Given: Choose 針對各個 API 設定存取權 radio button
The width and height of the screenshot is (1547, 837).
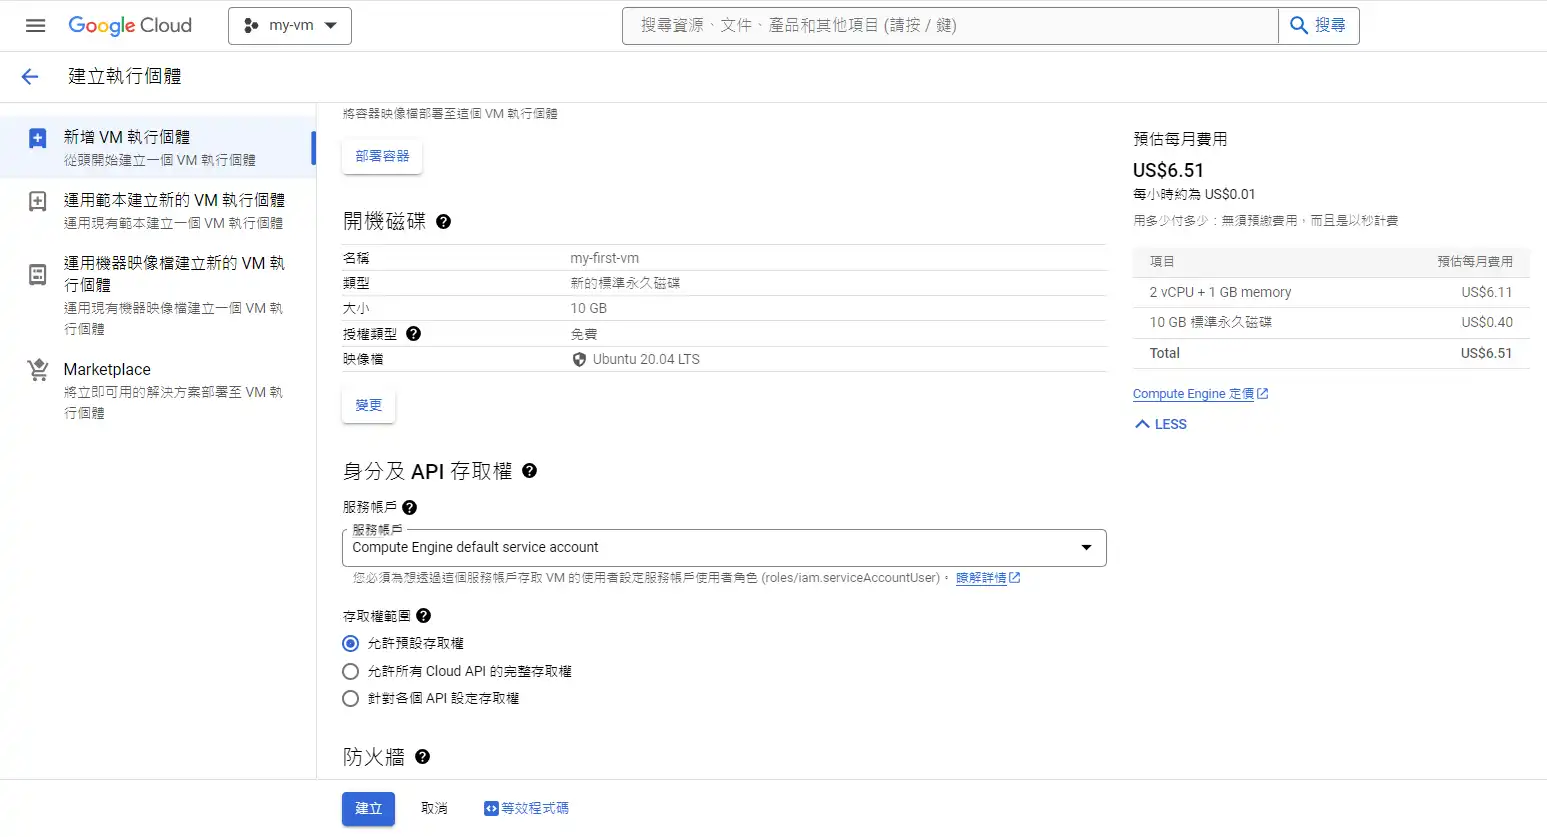Looking at the screenshot, I should pyautogui.click(x=351, y=699).
